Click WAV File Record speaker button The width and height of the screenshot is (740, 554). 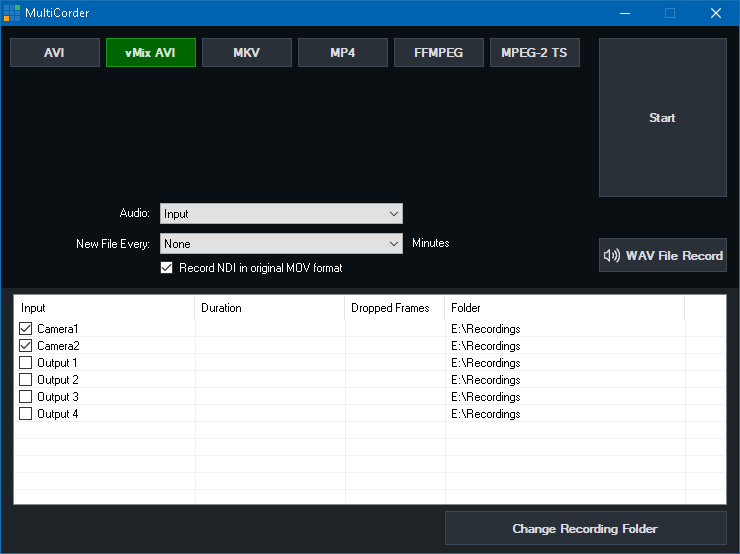coord(662,255)
